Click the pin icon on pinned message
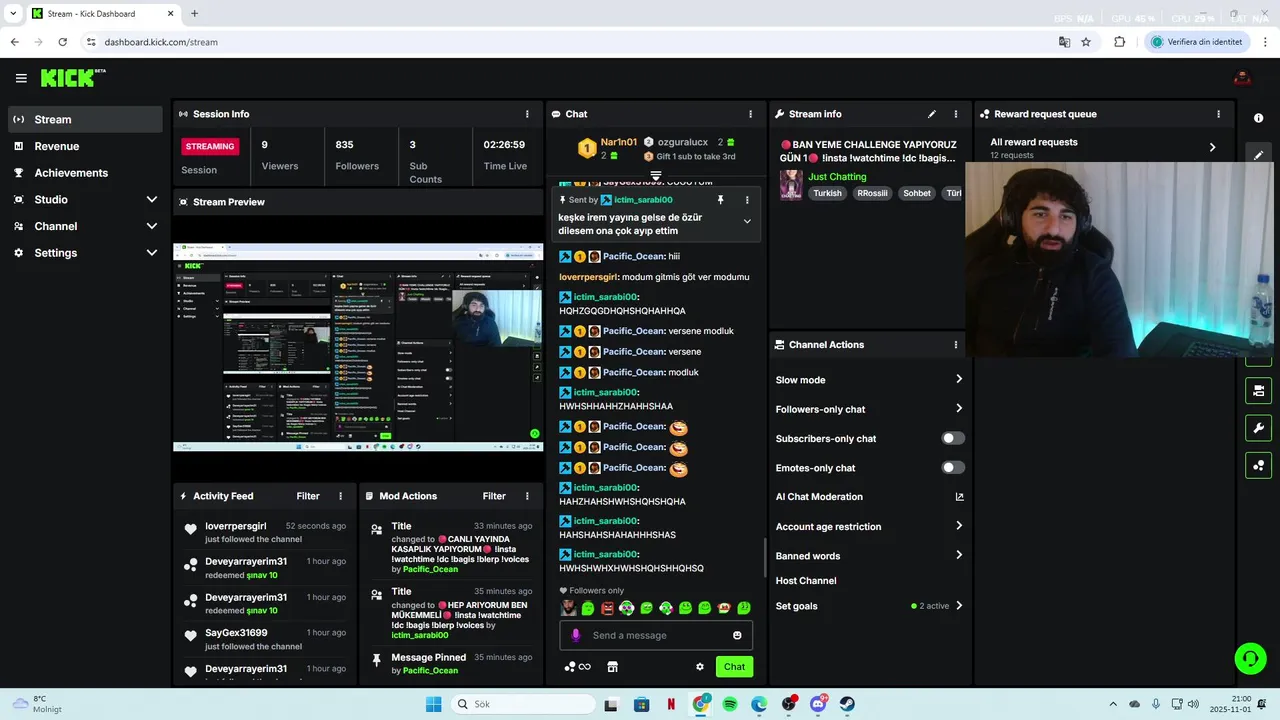Viewport: 1280px width, 720px height. pos(720,200)
